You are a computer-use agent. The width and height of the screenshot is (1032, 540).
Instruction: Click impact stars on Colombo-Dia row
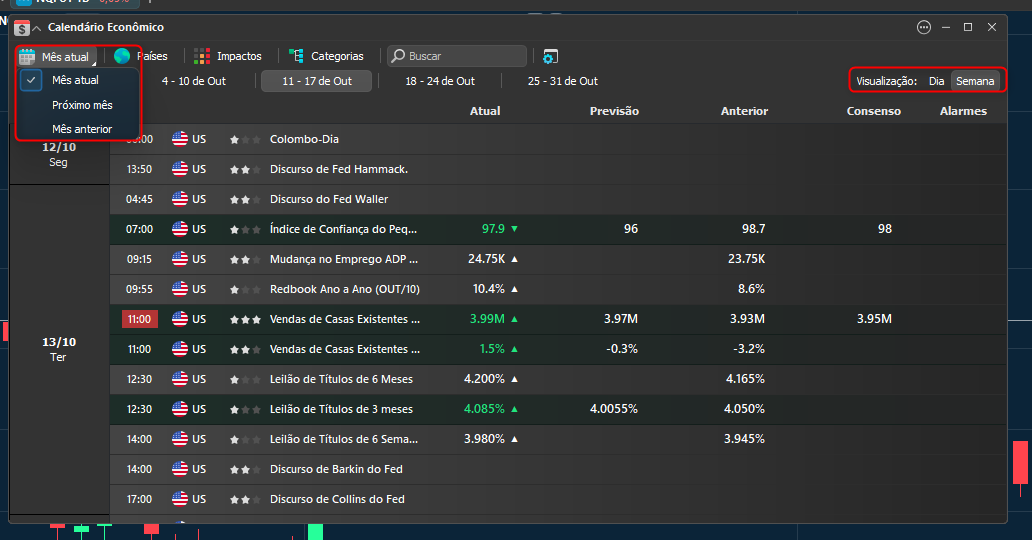[x=245, y=140]
